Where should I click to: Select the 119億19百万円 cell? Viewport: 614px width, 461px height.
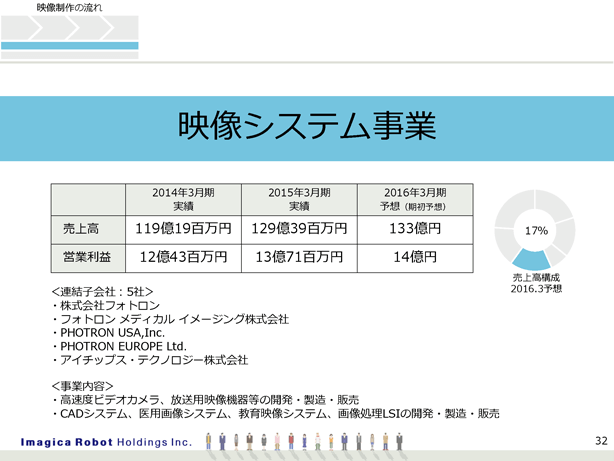click(x=183, y=230)
